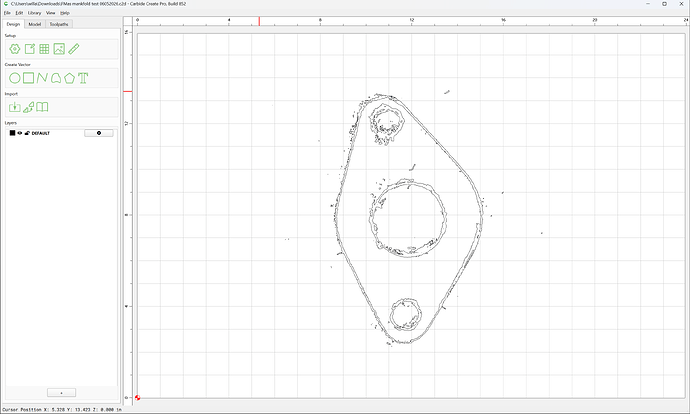
Task: Click the red origin marker on canvas
Action: (x=137, y=398)
